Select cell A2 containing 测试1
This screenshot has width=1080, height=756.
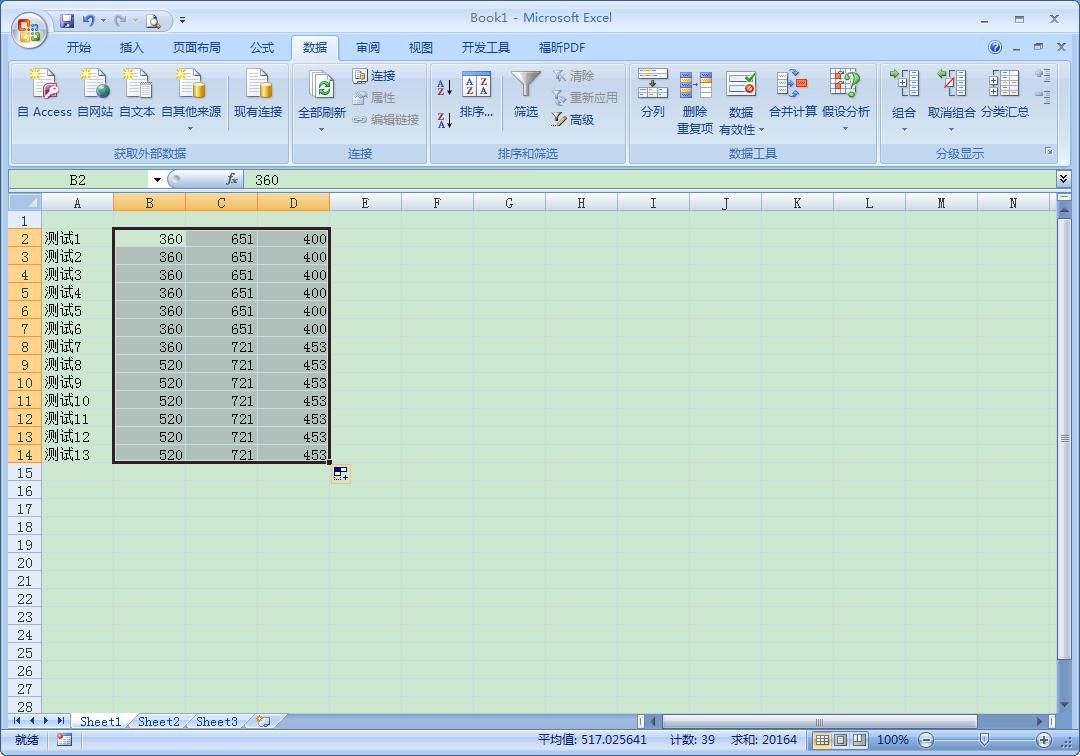pos(77,239)
